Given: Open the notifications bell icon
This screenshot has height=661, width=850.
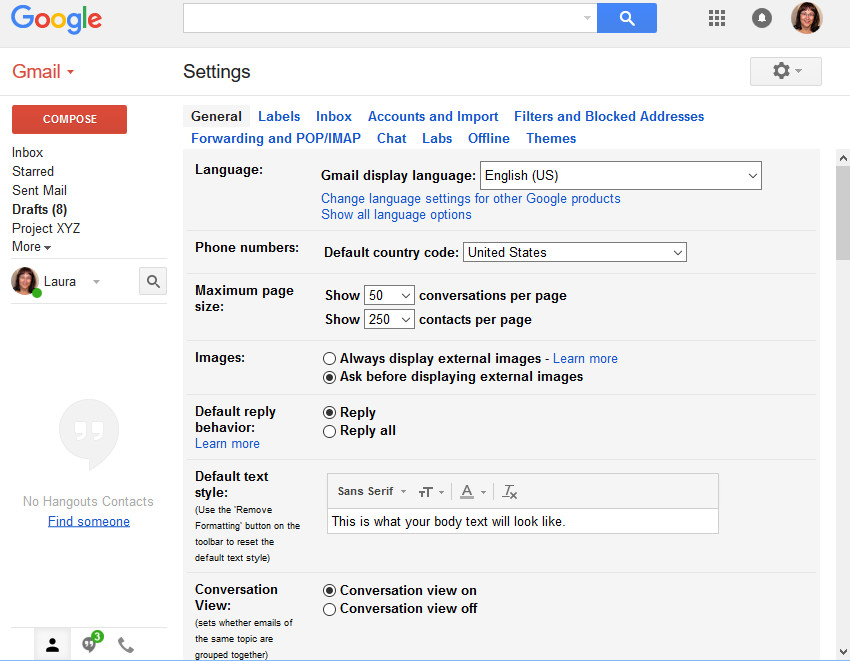Looking at the screenshot, I should (762, 18).
